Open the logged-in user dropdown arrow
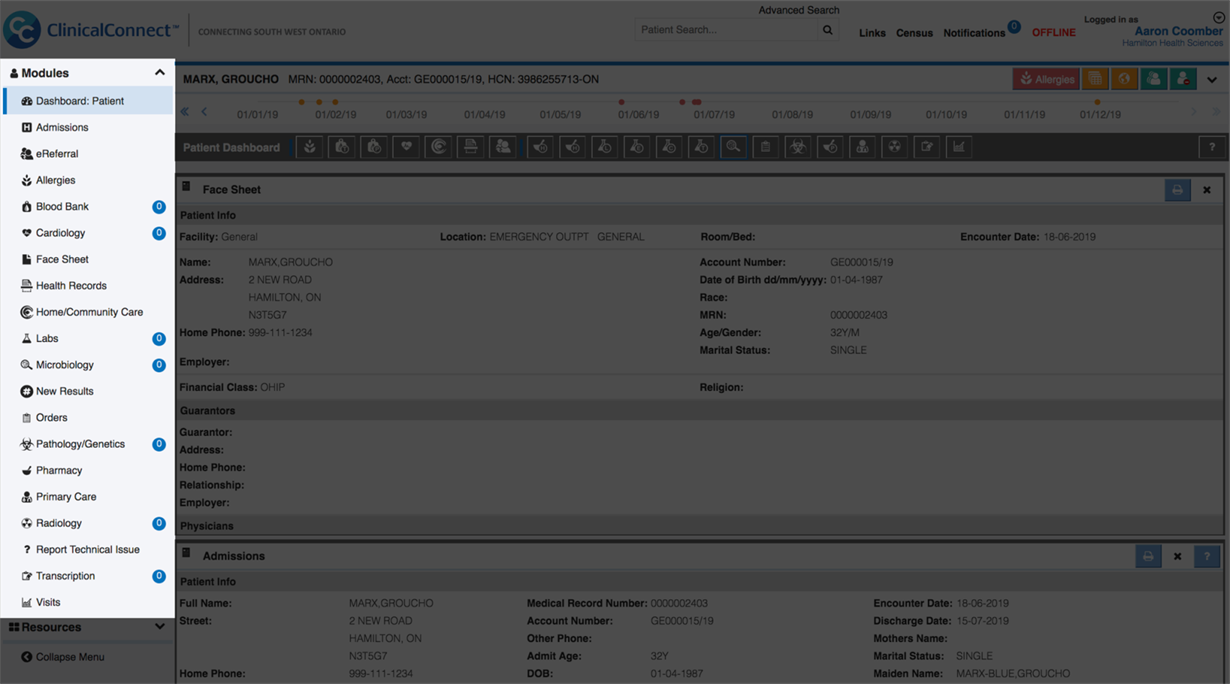This screenshot has width=1230, height=684. 1219,17
